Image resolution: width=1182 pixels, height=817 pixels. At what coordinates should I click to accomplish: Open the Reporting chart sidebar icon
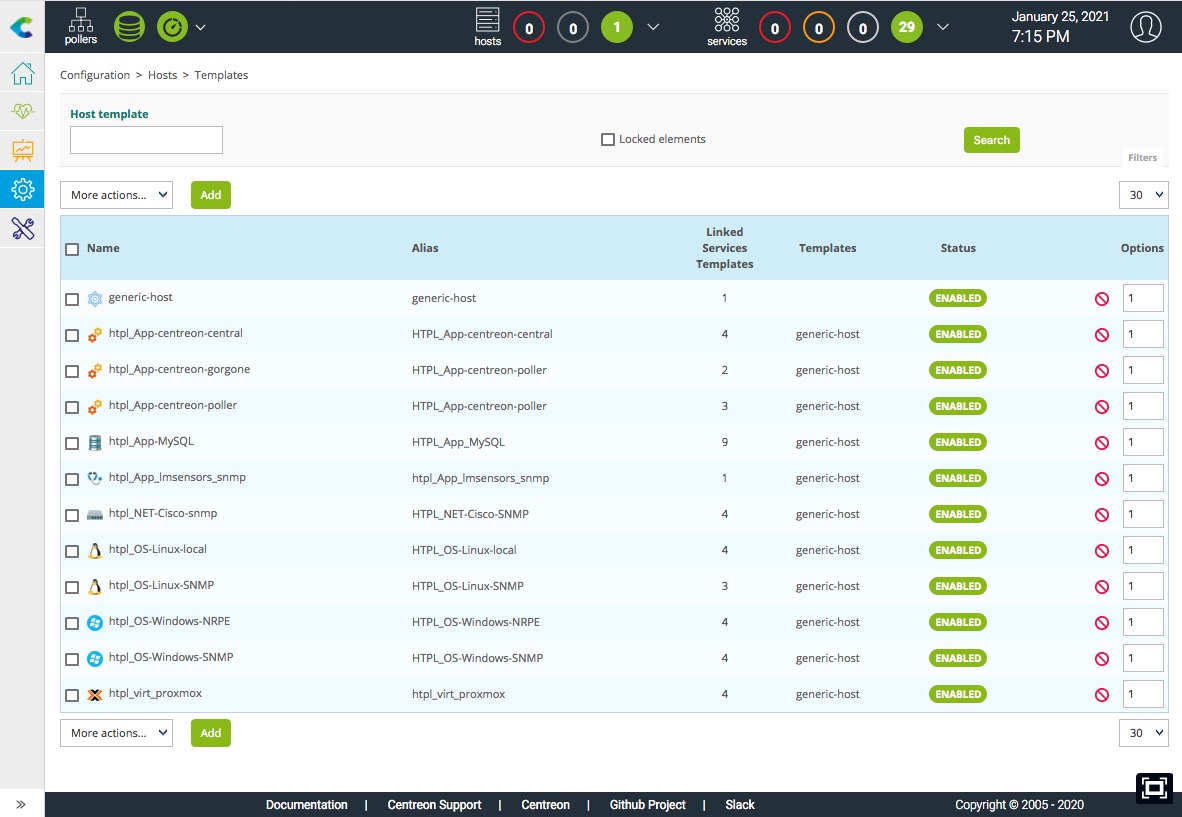click(x=22, y=150)
